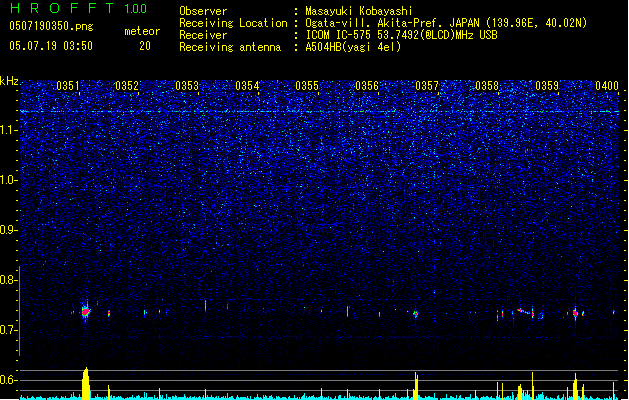Click the 0359 time marker
This screenshot has height=400, width=629.
pyautogui.click(x=547, y=86)
